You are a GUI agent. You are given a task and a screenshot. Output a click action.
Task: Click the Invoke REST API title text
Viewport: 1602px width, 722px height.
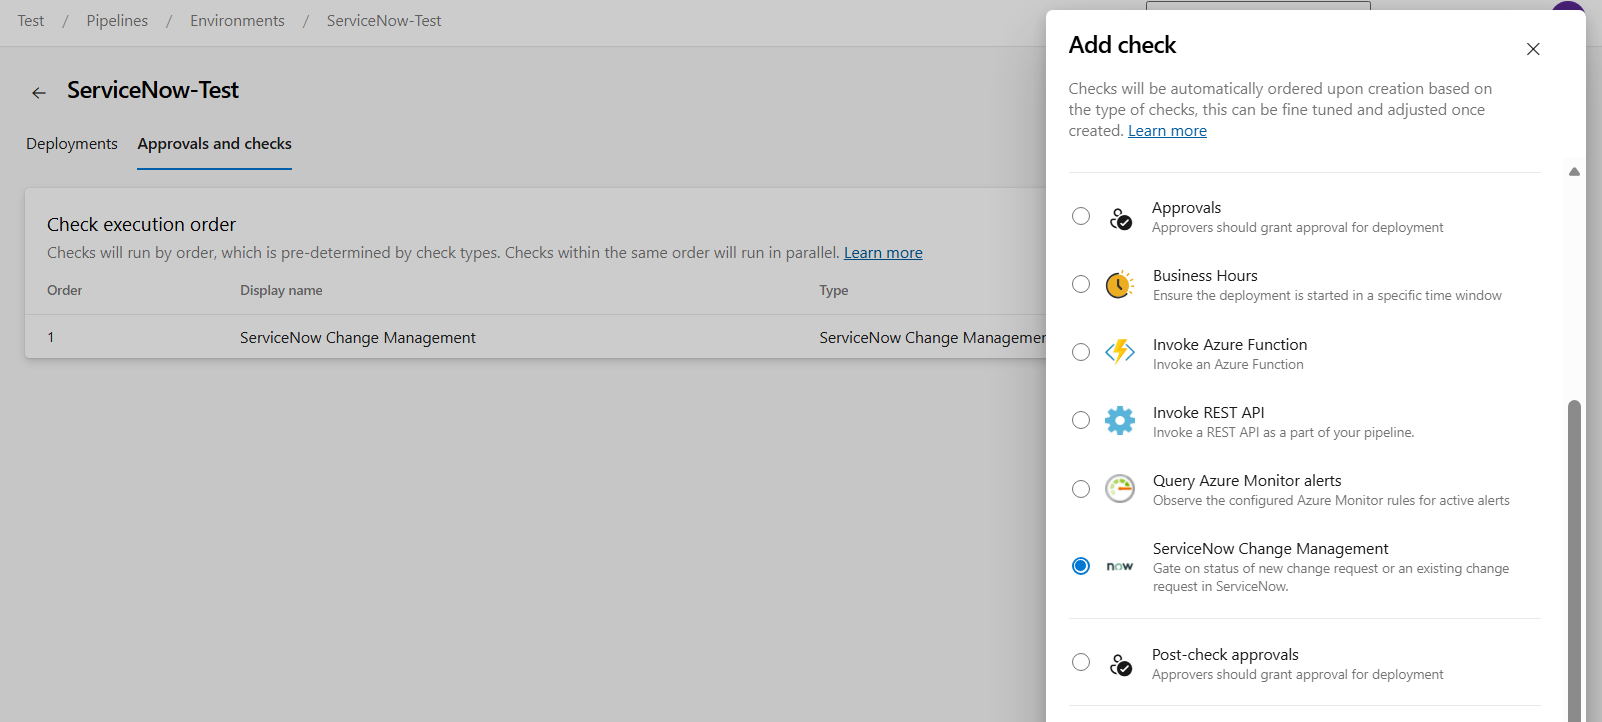pyautogui.click(x=1209, y=413)
